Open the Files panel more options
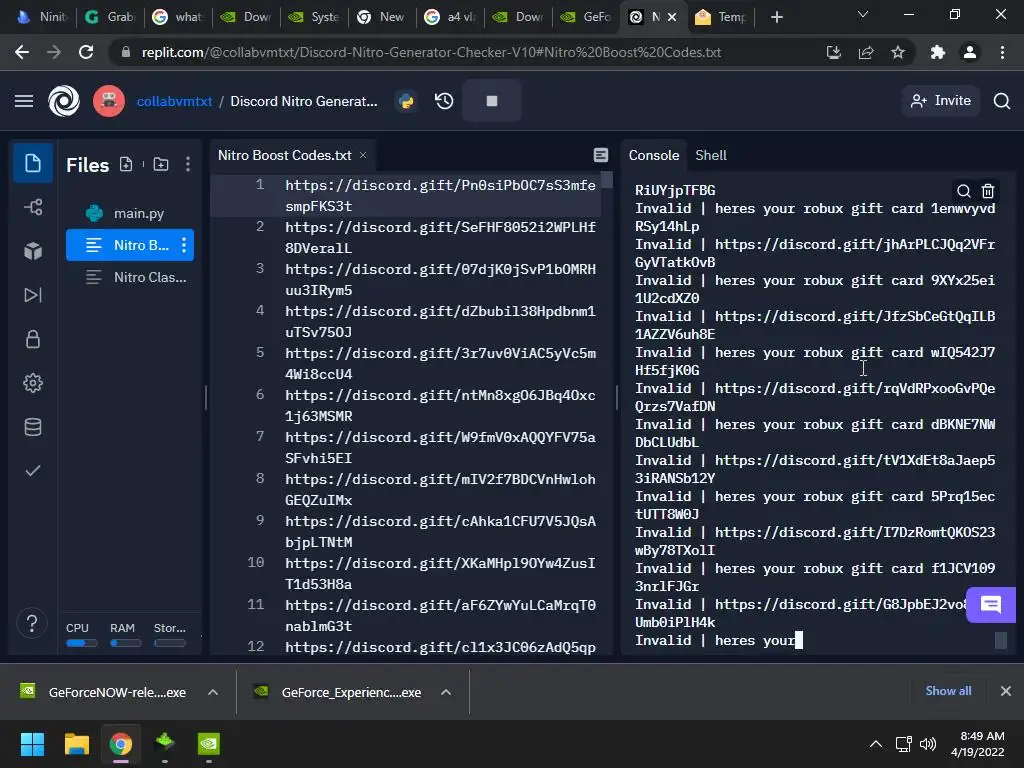Viewport: 1024px width, 768px height. (x=188, y=165)
